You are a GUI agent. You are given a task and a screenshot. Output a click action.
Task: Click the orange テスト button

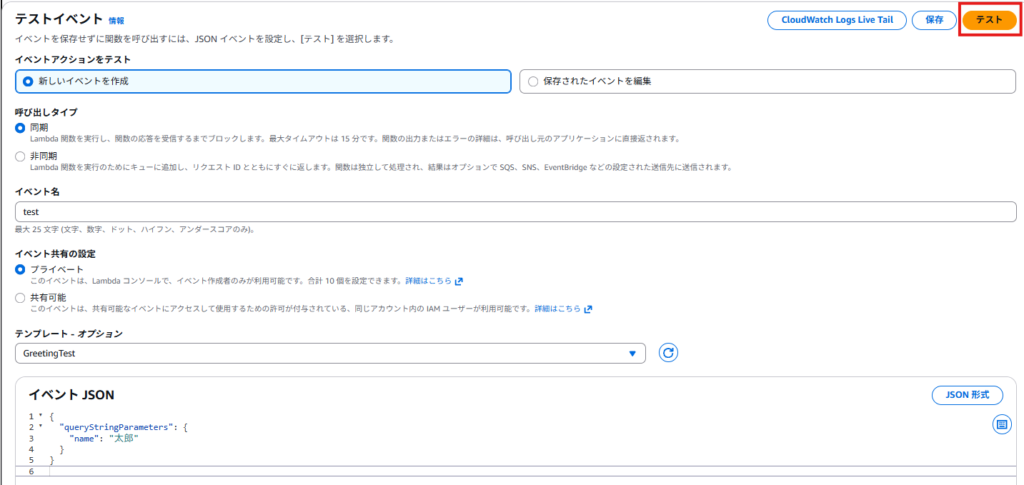[x=989, y=20]
